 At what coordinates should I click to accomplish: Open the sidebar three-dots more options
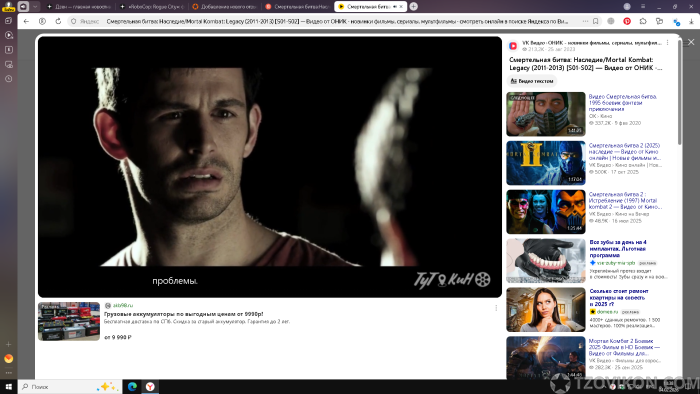pyautogui.click(x=8, y=373)
